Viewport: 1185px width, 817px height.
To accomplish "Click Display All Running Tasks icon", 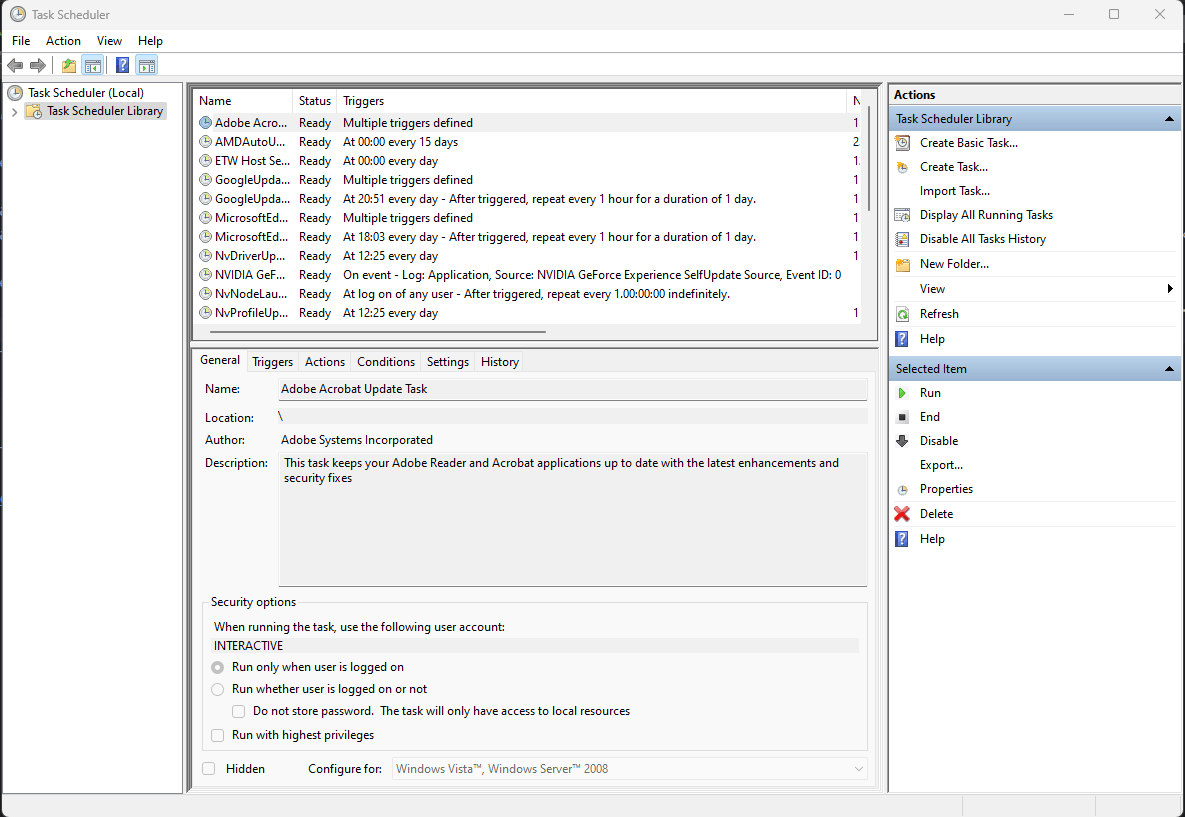I will [x=903, y=214].
